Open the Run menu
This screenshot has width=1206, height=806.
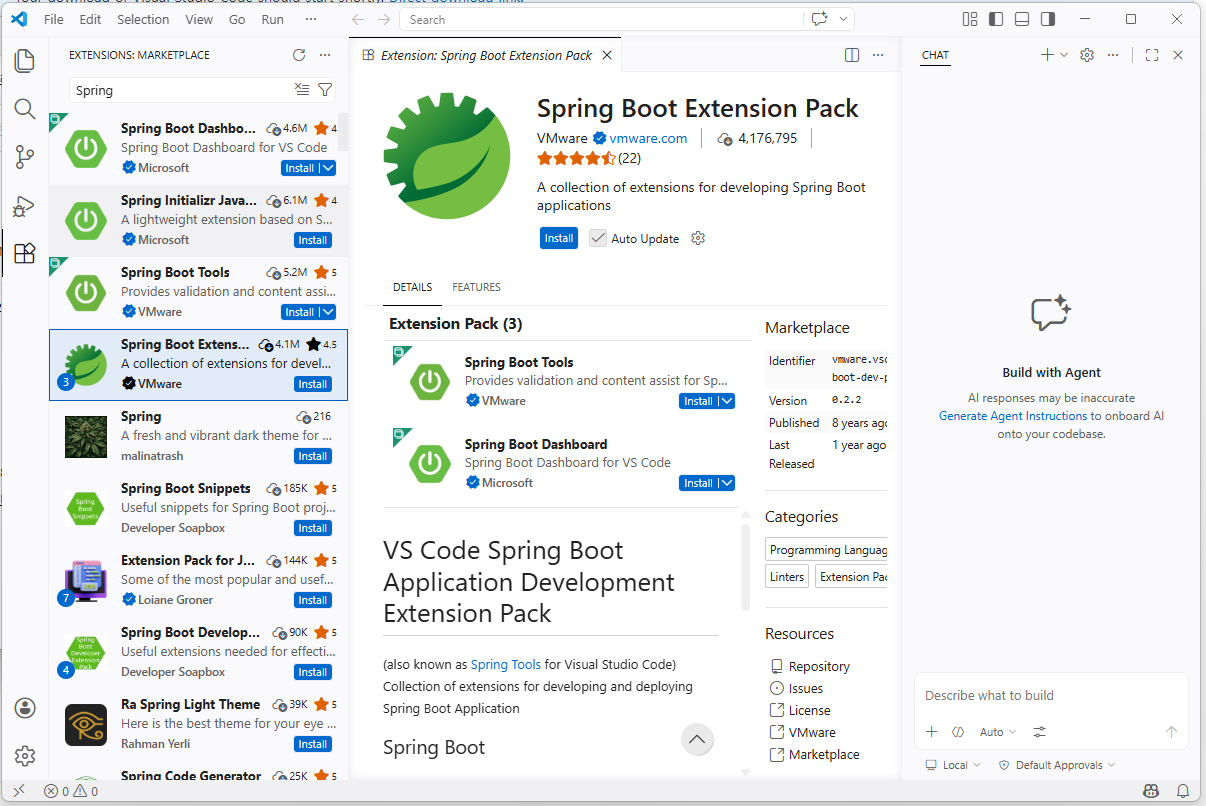pyautogui.click(x=272, y=19)
